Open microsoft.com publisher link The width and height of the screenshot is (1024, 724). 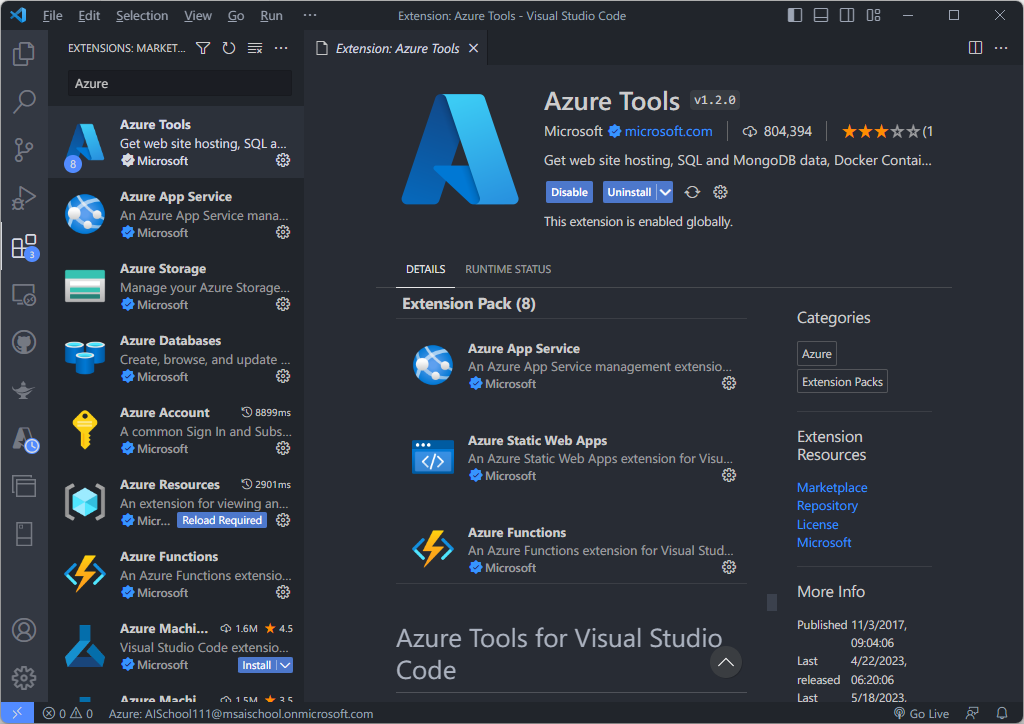coord(668,131)
